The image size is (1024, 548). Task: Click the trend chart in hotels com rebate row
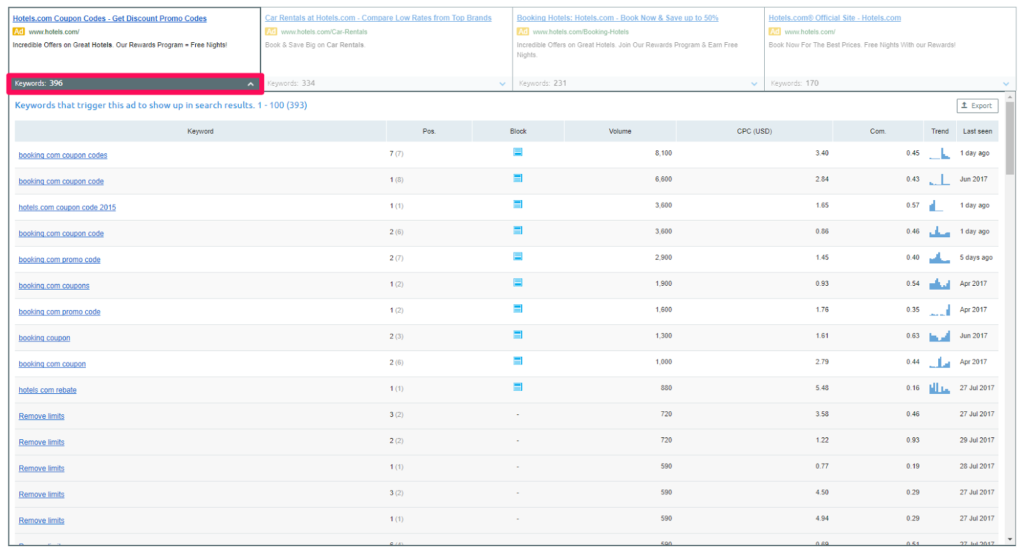[x=939, y=388]
